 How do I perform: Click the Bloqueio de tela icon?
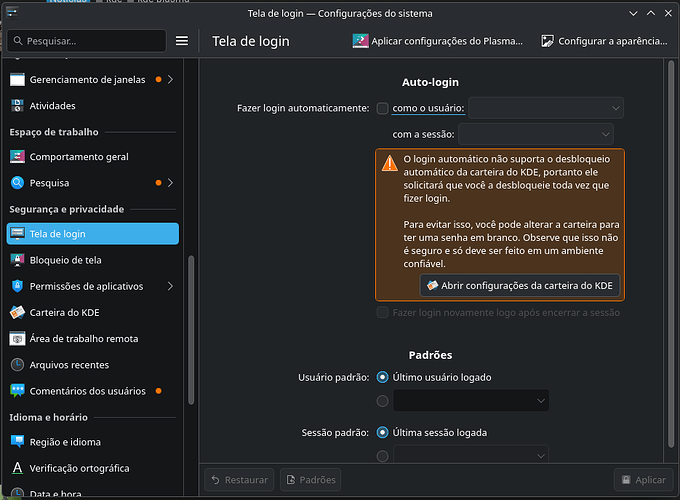17,260
